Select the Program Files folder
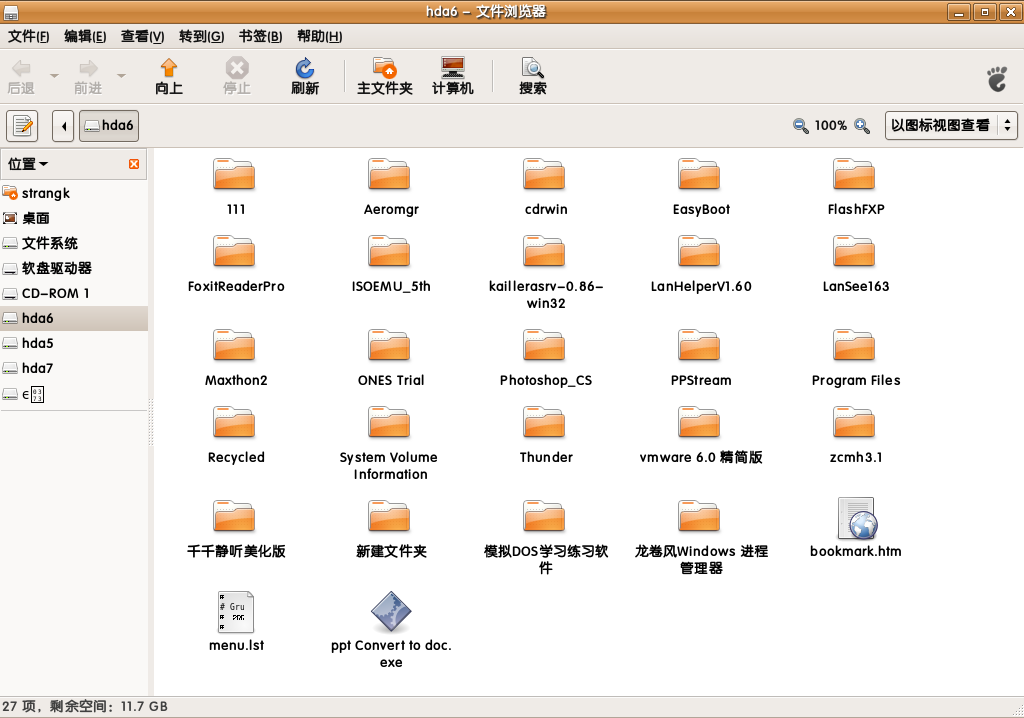1024x718 pixels. [854, 346]
